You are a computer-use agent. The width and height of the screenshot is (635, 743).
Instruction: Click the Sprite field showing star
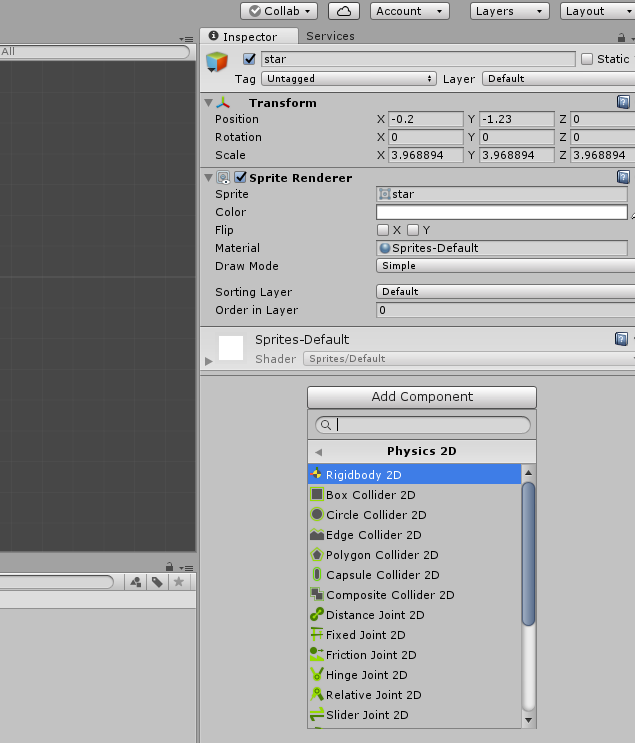coord(502,194)
